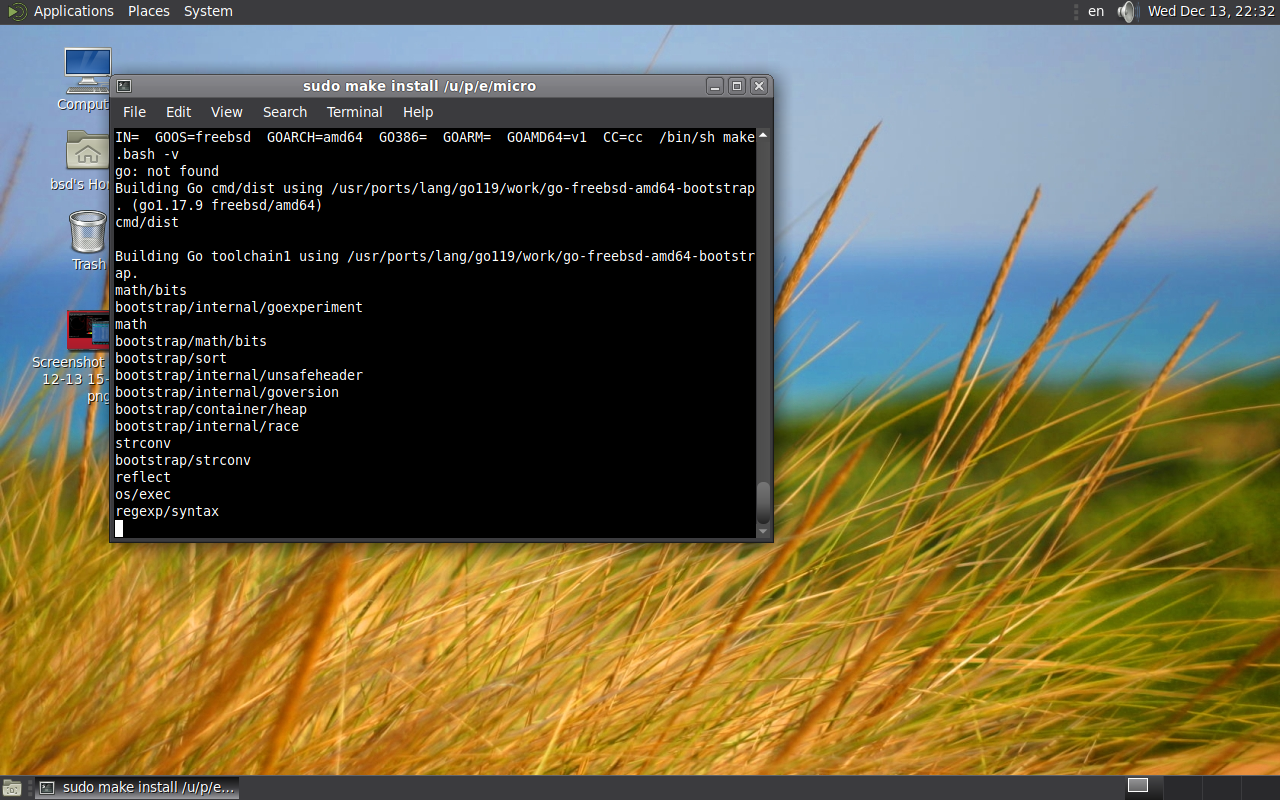Open the System menu
Screen dimensions: 1280x800
(x=208, y=11)
